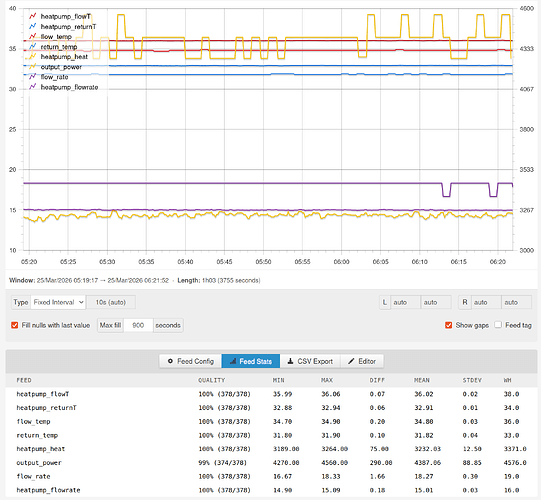541x500 pixels.
Task: Click the 10s (auto) interval field
Action: [111, 302]
